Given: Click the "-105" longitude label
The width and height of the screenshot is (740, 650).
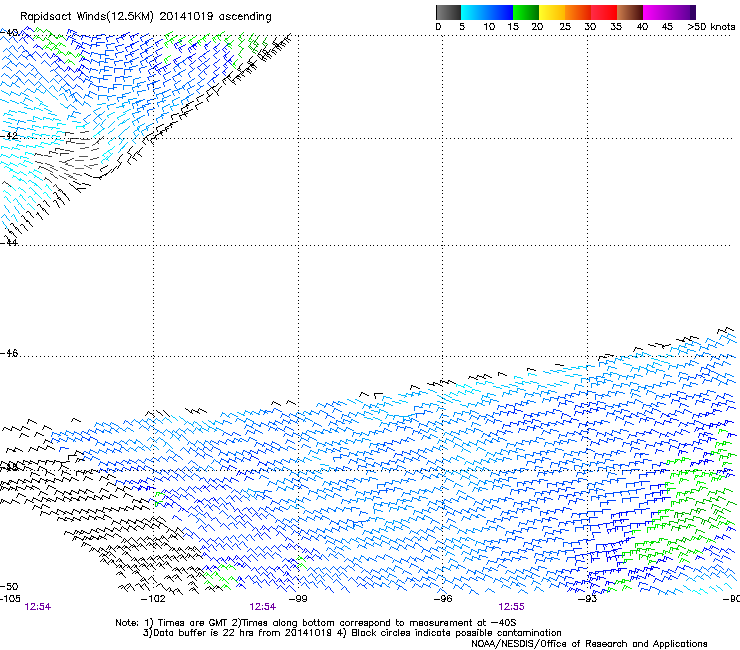Looking at the screenshot, I should 10,599.
